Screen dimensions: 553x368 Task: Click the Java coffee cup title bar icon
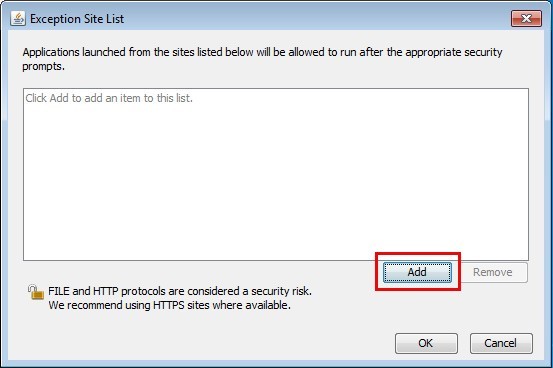[x=18, y=18]
